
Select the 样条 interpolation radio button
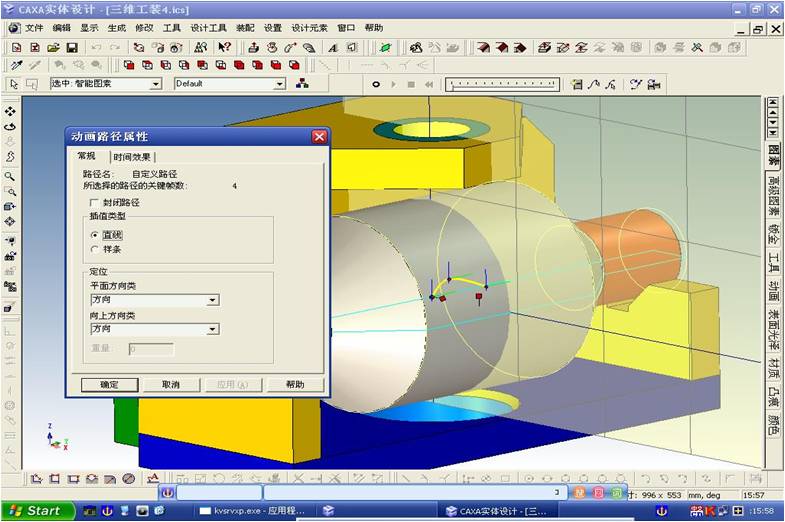(95, 249)
